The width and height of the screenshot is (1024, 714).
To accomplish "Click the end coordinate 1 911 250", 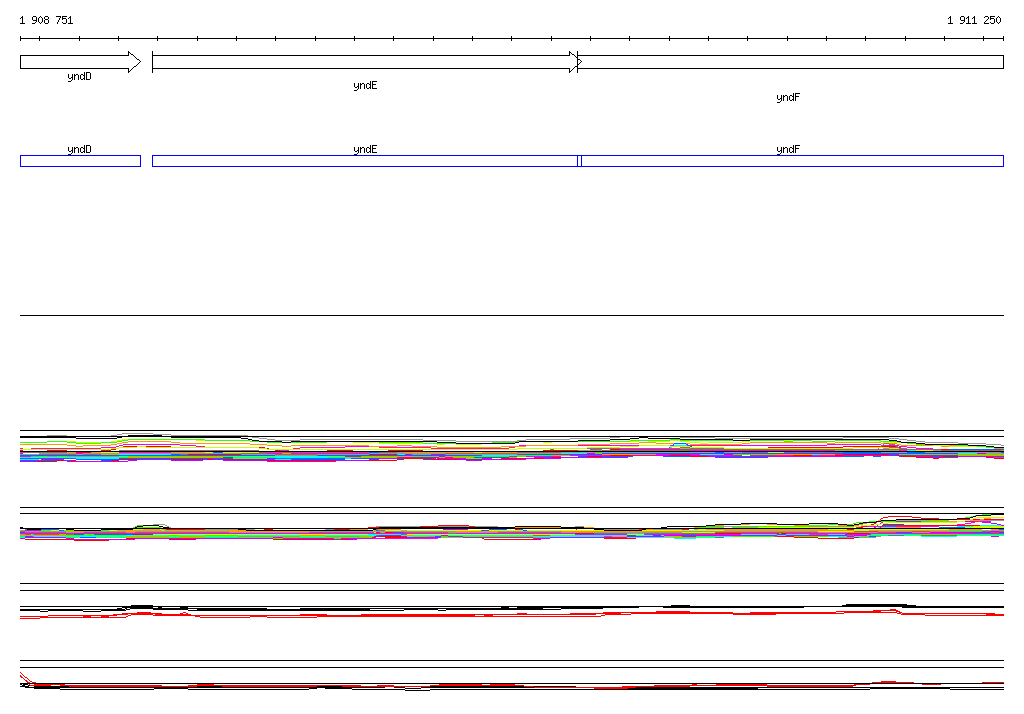I will [x=974, y=20].
